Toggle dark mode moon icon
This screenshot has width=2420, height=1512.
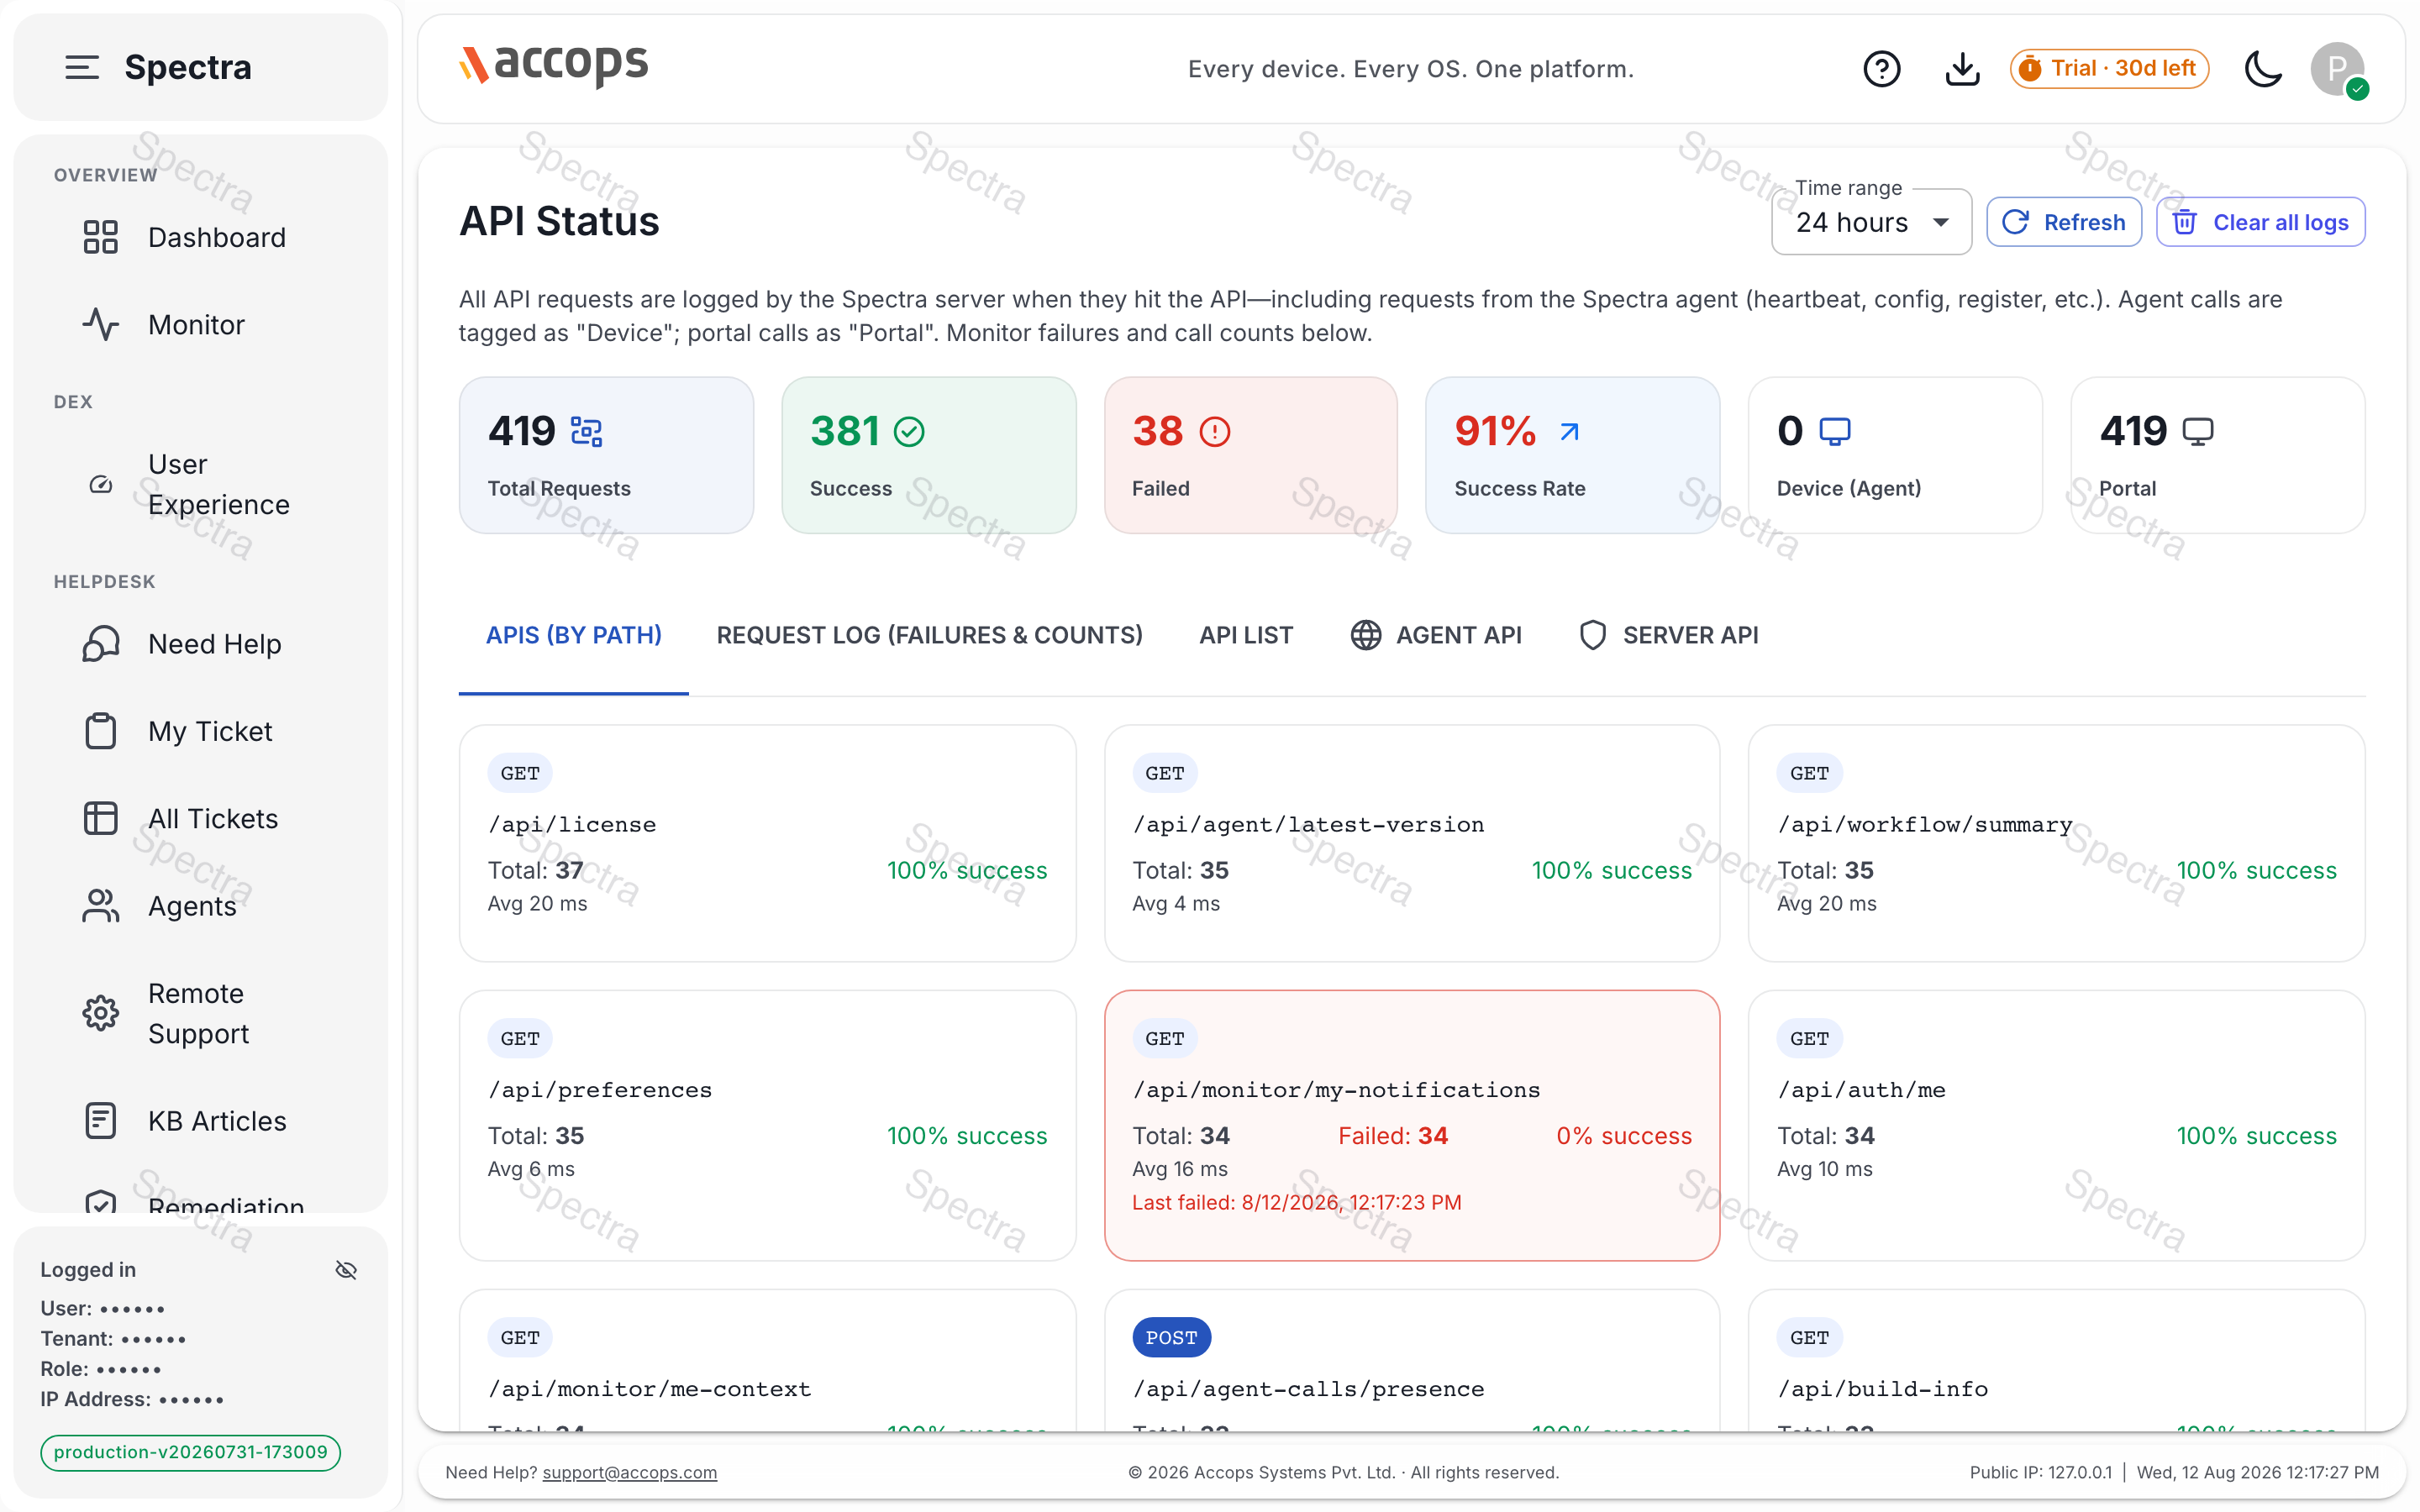pos(2263,69)
